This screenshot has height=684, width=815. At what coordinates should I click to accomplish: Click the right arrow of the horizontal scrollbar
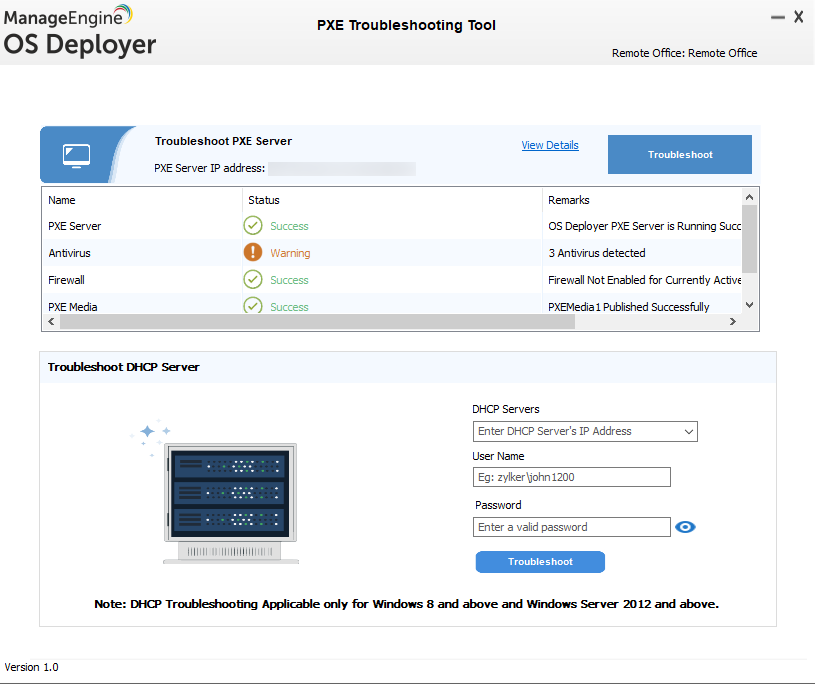coord(733,322)
